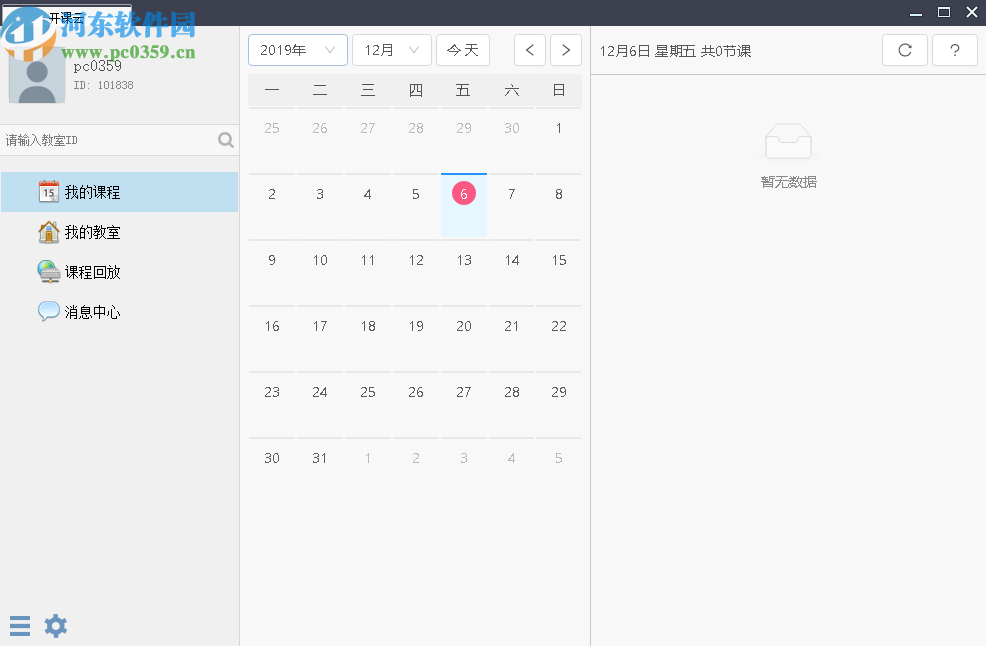This screenshot has height=646, width=986.
Task: Go to previous month arrow
Action: [529, 50]
